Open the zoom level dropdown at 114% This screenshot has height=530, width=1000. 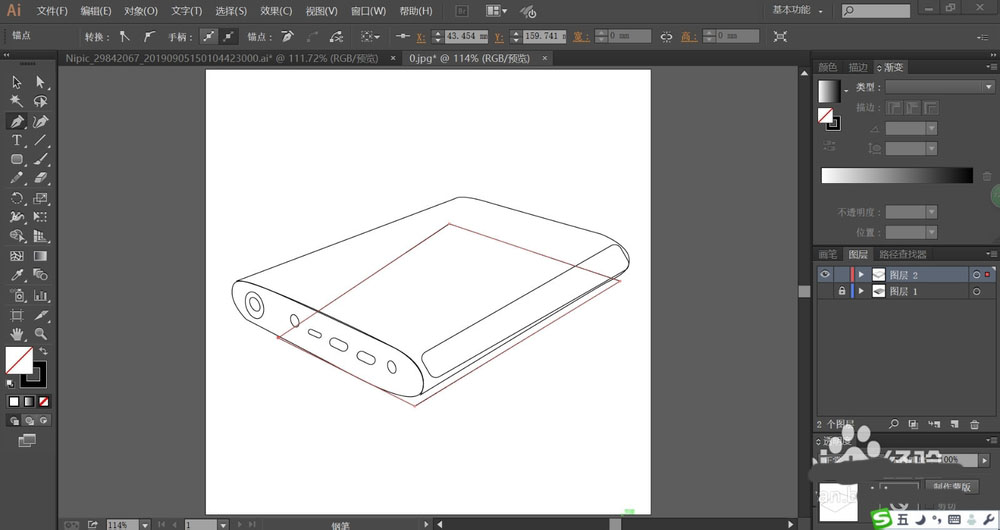pos(145,525)
